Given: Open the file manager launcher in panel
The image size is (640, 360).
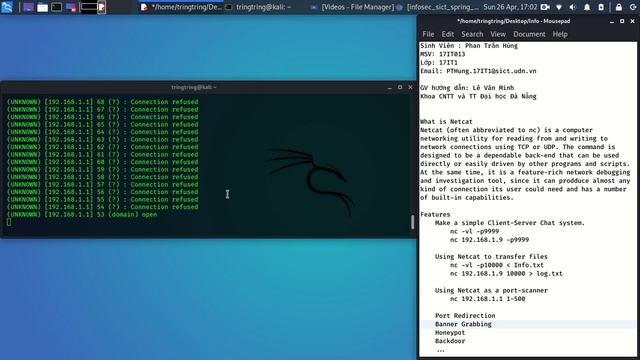Looking at the screenshot, I should point(42,7).
